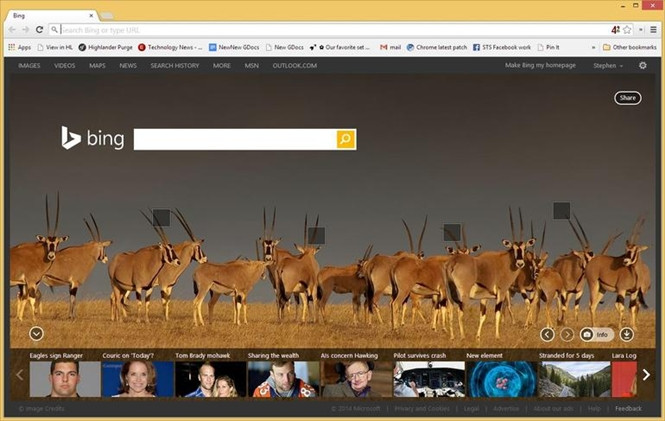Screen dimensions: 665x421
Task: Show previous Bing homepage image
Action: point(547,334)
